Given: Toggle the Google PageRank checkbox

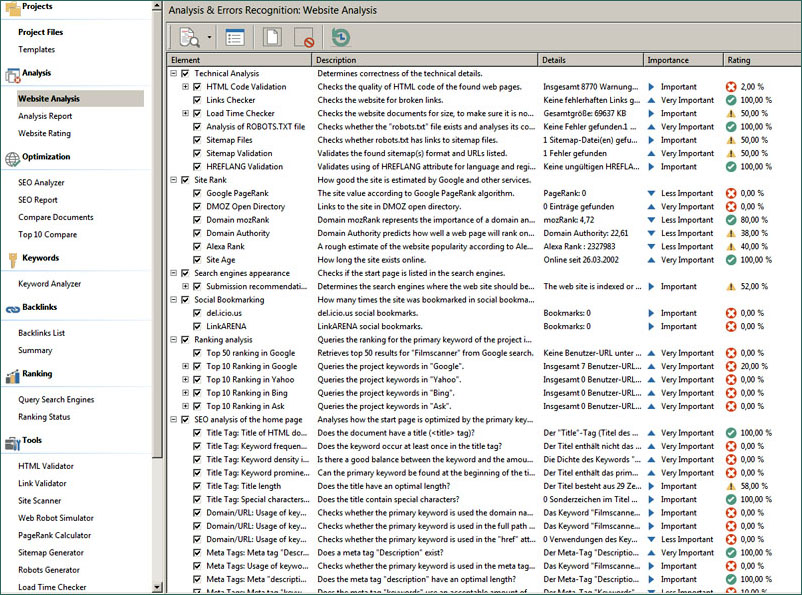Looking at the screenshot, I should coord(198,193).
